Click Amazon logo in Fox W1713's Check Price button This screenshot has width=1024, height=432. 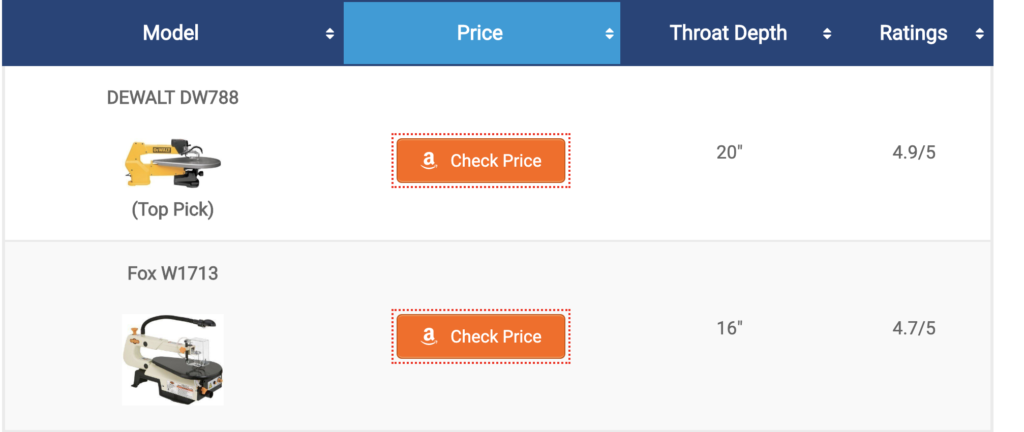click(429, 337)
